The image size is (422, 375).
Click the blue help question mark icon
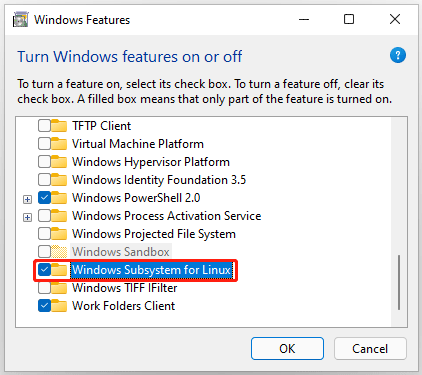(x=398, y=55)
